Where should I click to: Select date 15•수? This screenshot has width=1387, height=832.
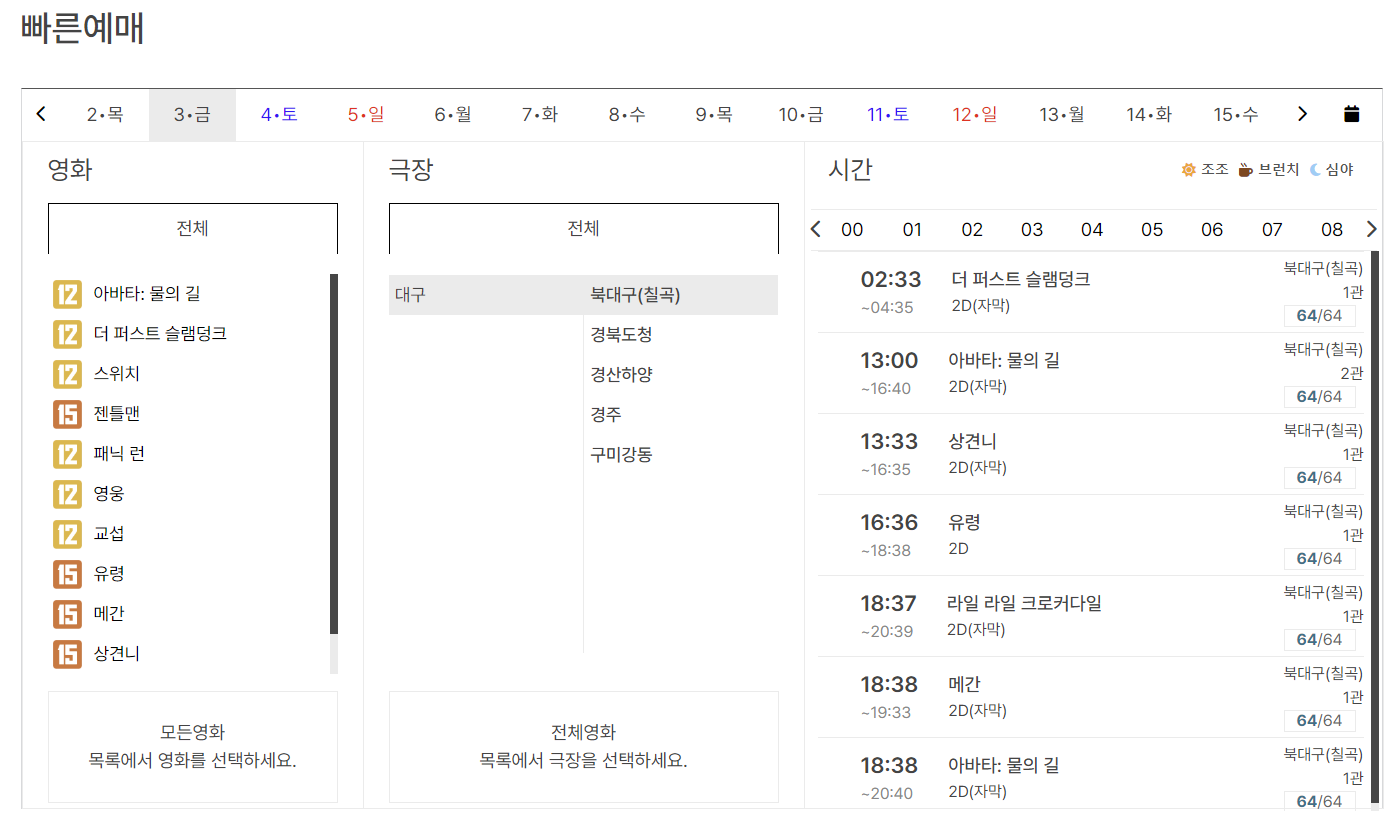(x=1236, y=114)
